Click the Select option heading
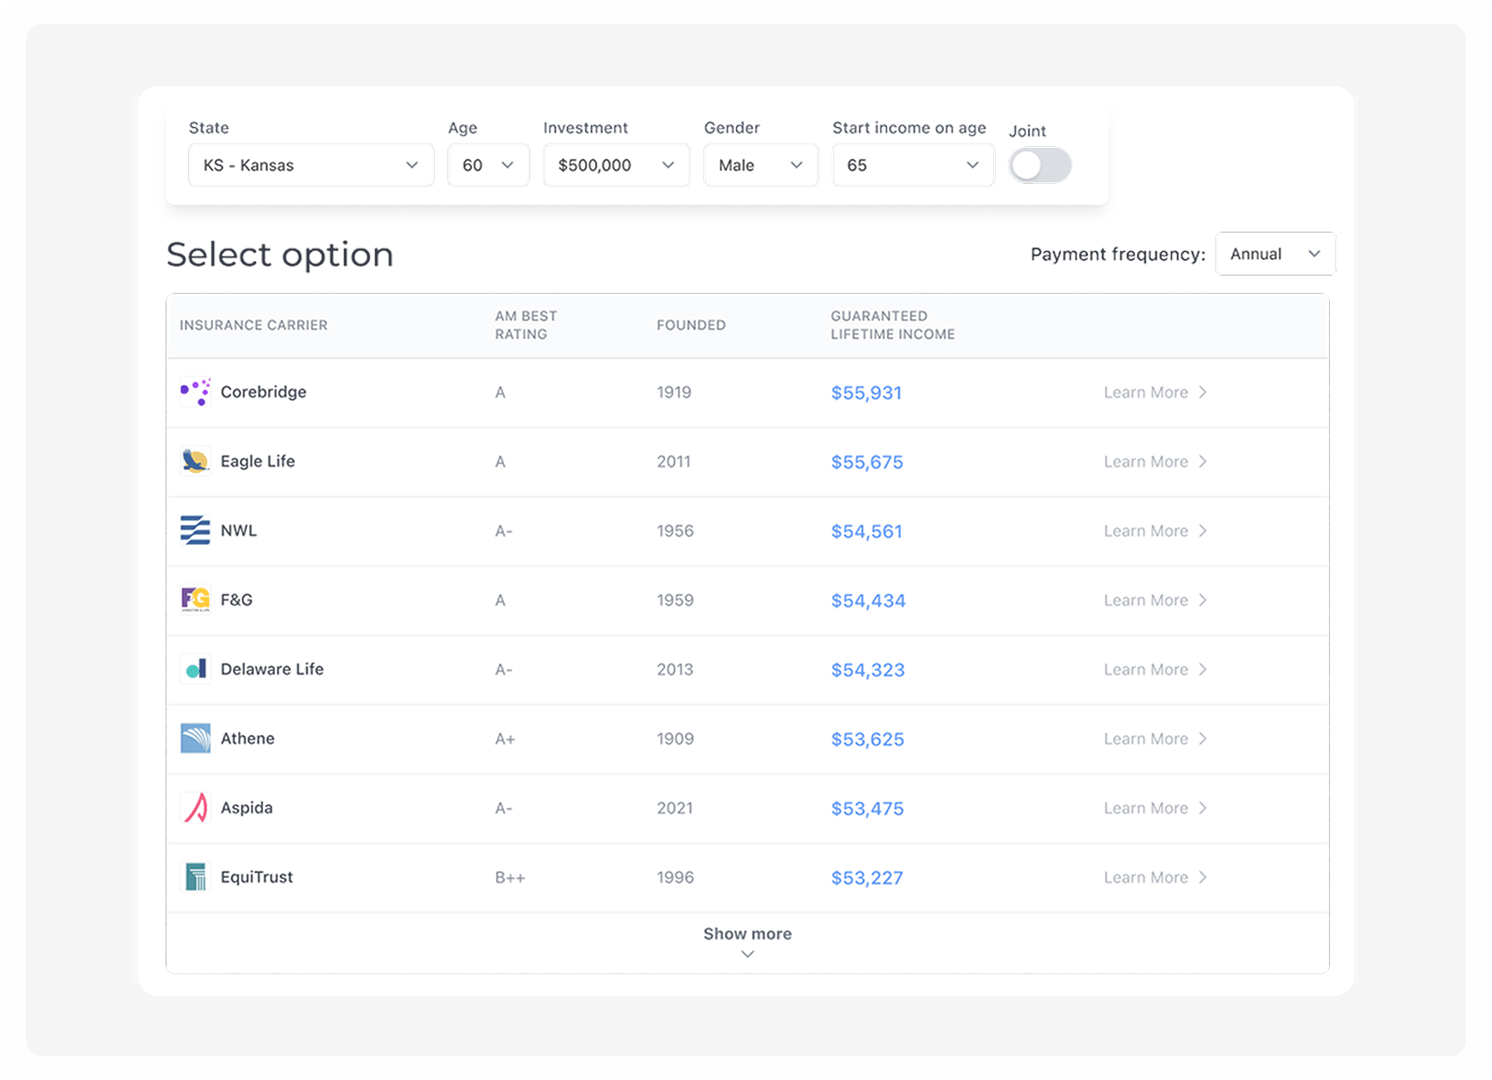Image resolution: width=1492 pixels, height=1080 pixels. 280,255
